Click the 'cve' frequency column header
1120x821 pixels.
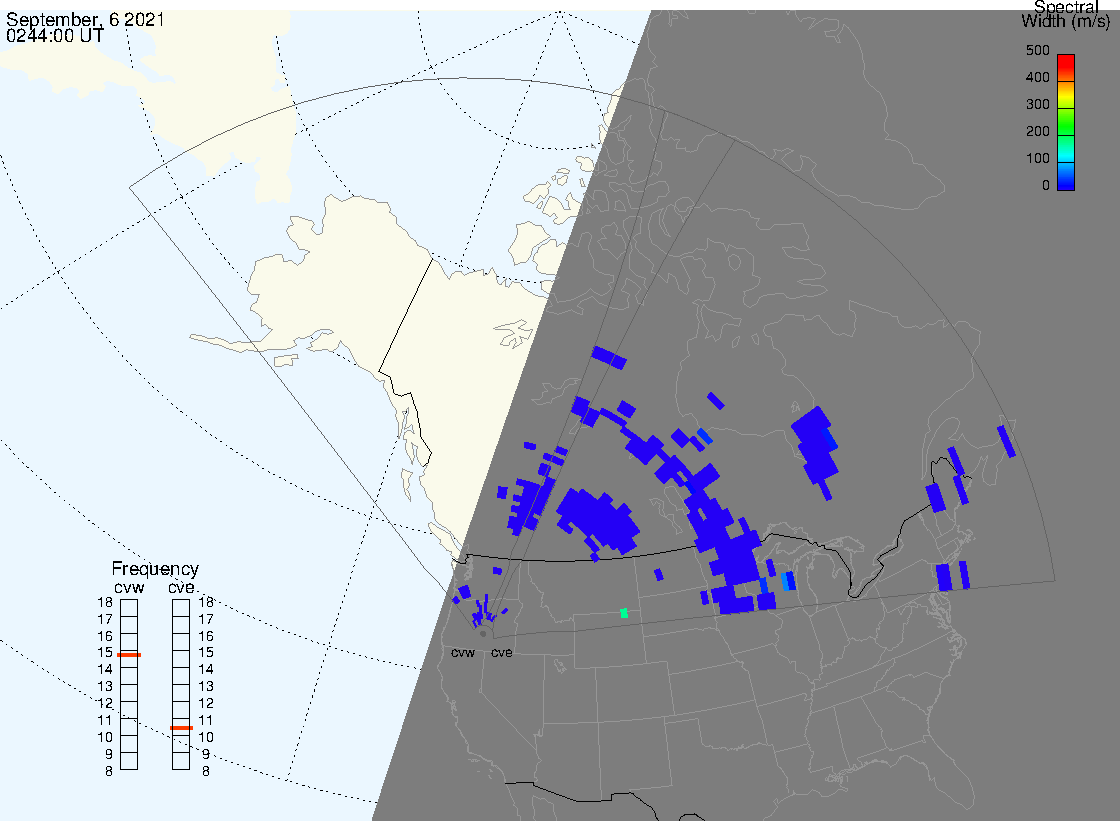pos(181,587)
